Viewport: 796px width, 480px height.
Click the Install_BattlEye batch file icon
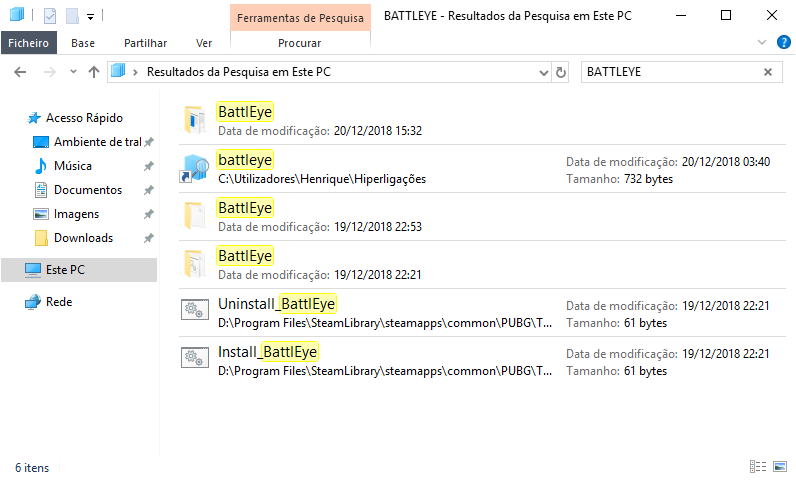point(195,358)
